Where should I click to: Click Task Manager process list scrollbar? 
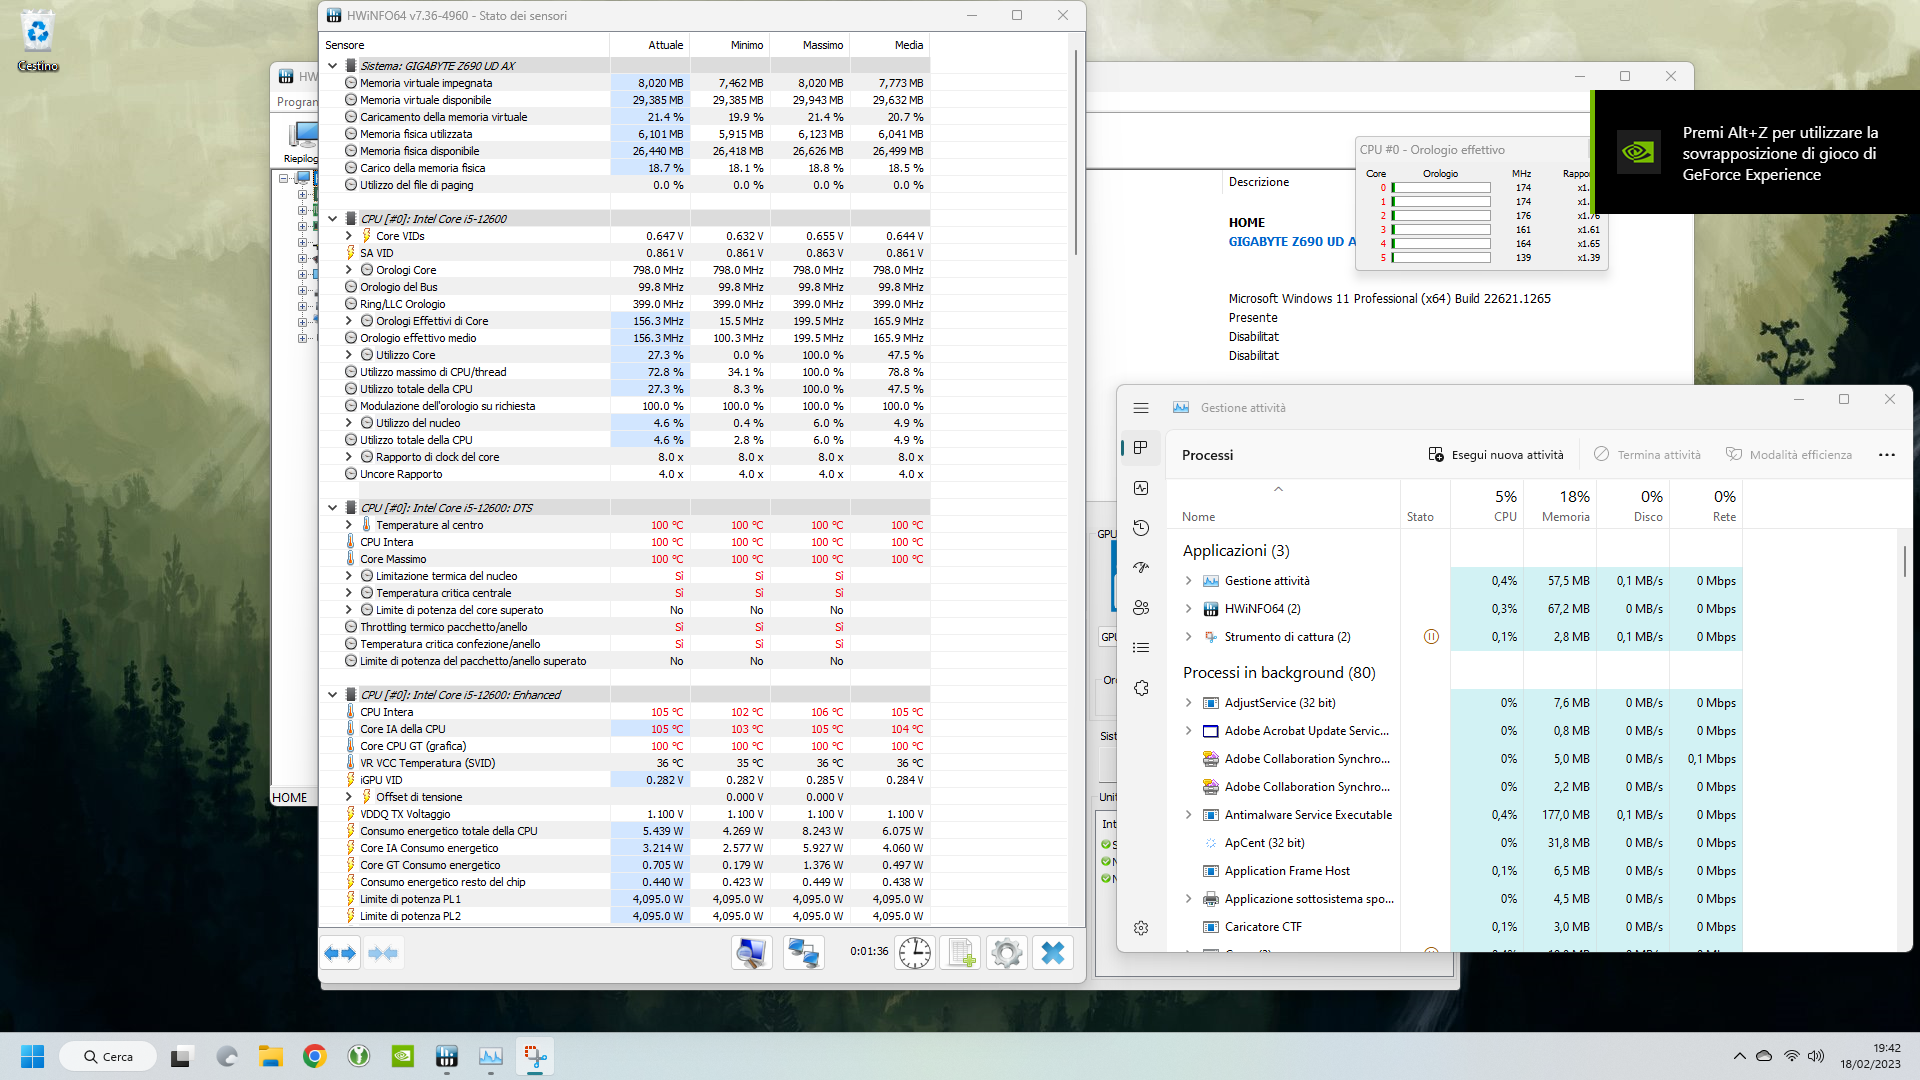tap(1904, 560)
